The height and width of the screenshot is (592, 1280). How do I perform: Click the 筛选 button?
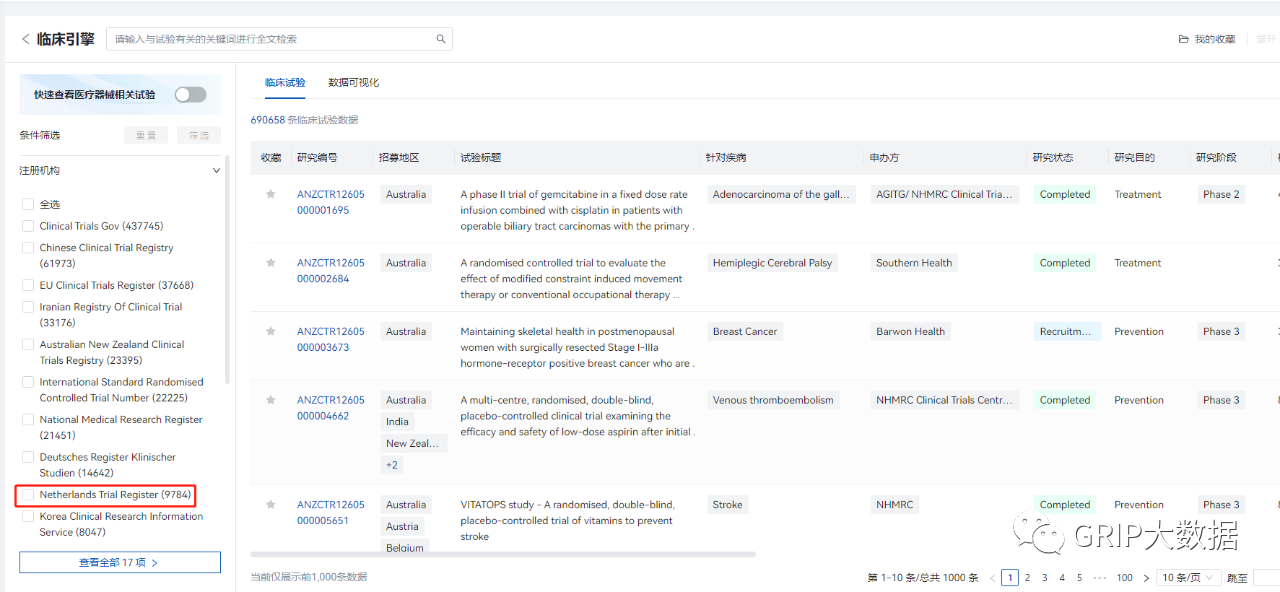tap(199, 135)
